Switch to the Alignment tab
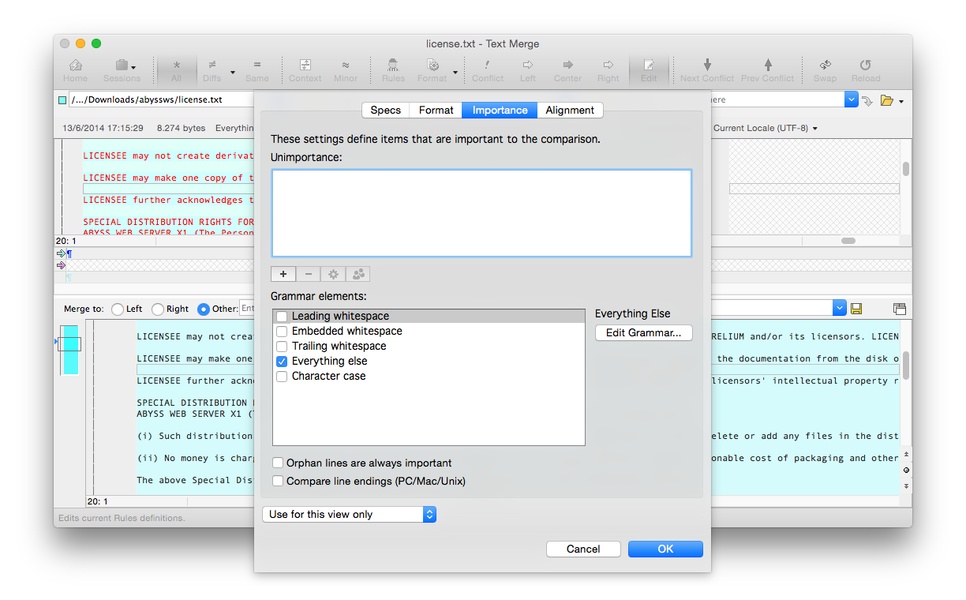Screen dimensions: 966x600 pyautogui.click(x=570, y=111)
